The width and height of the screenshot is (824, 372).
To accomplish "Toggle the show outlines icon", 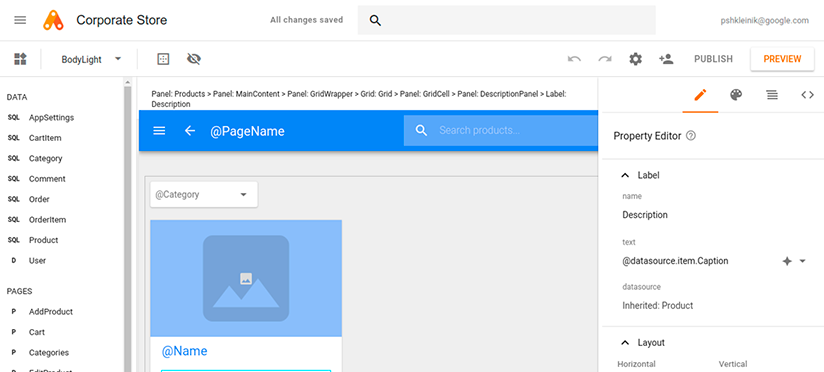I will 163,59.
